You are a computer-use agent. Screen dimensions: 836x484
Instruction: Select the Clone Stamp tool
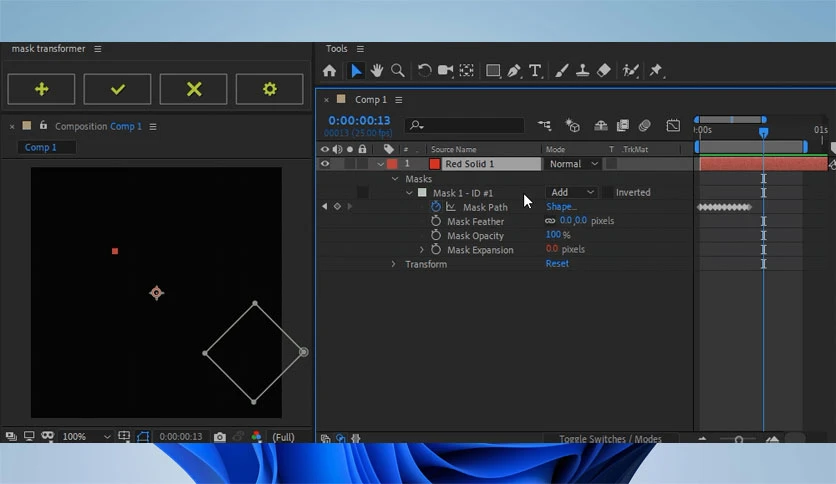[x=582, y=70]
